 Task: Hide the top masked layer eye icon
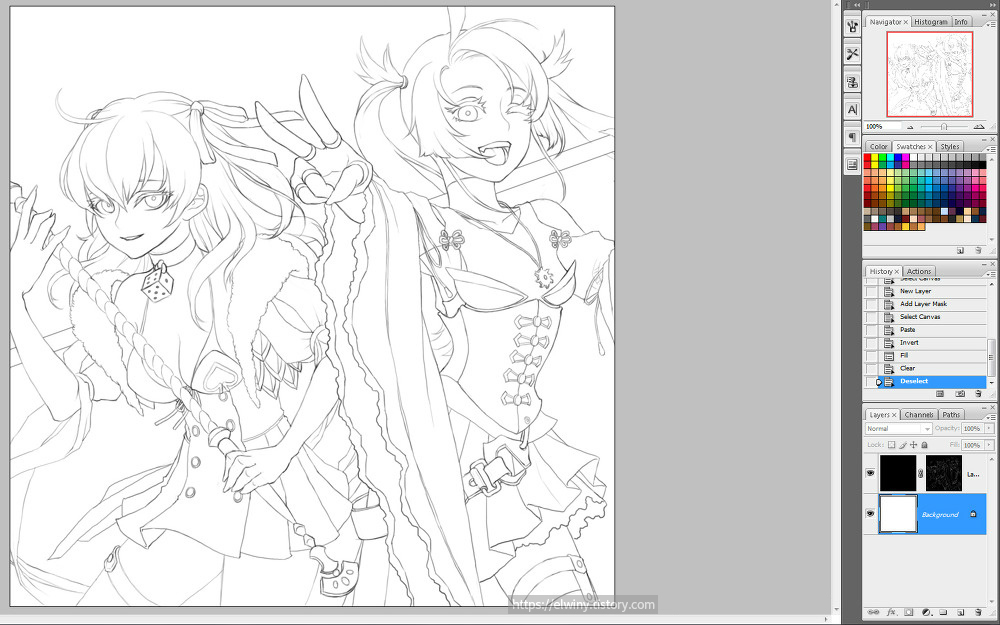click(870, 473)
